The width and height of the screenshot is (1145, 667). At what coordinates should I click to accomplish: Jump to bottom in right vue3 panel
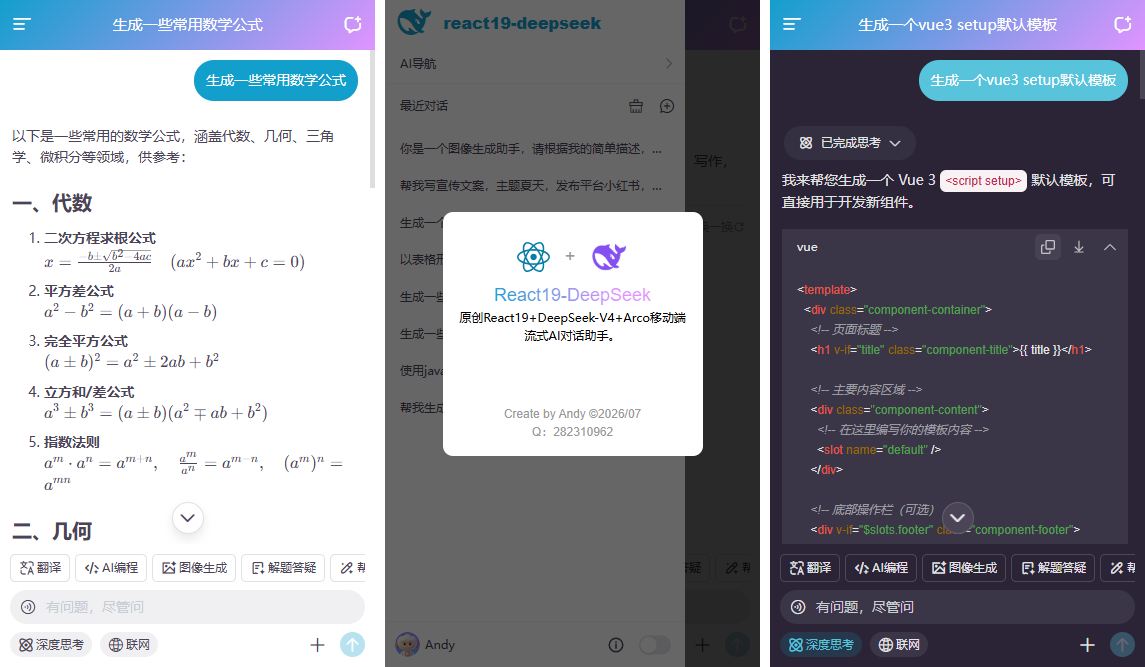coord(957,517)
